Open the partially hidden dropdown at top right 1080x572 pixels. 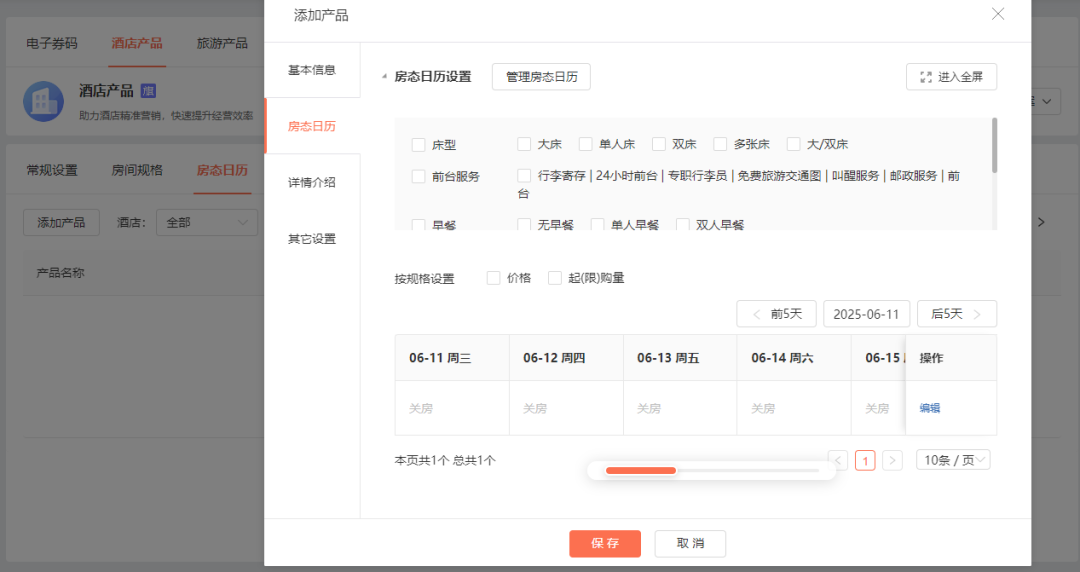tap(1046, 101)
